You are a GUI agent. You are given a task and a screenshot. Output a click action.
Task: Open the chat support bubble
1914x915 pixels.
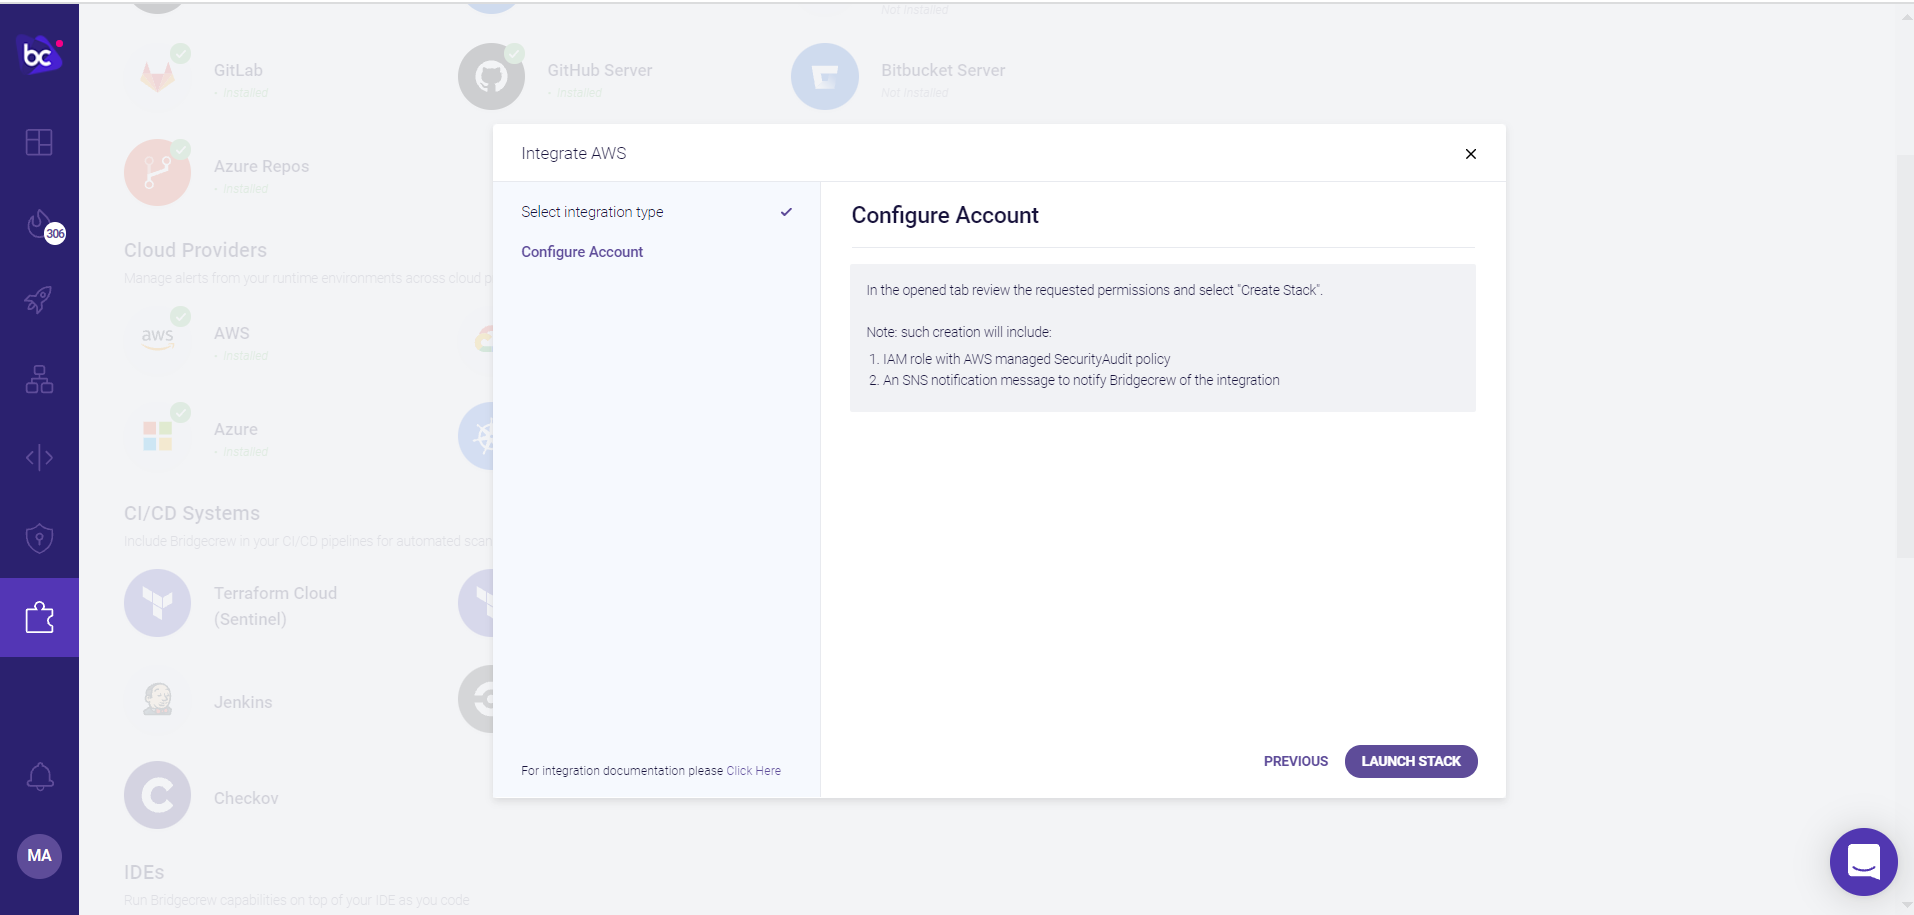click(x=1863, y=861)
